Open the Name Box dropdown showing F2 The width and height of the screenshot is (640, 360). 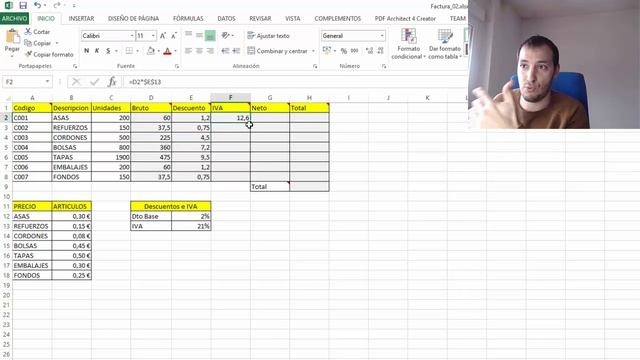(47, 82)
